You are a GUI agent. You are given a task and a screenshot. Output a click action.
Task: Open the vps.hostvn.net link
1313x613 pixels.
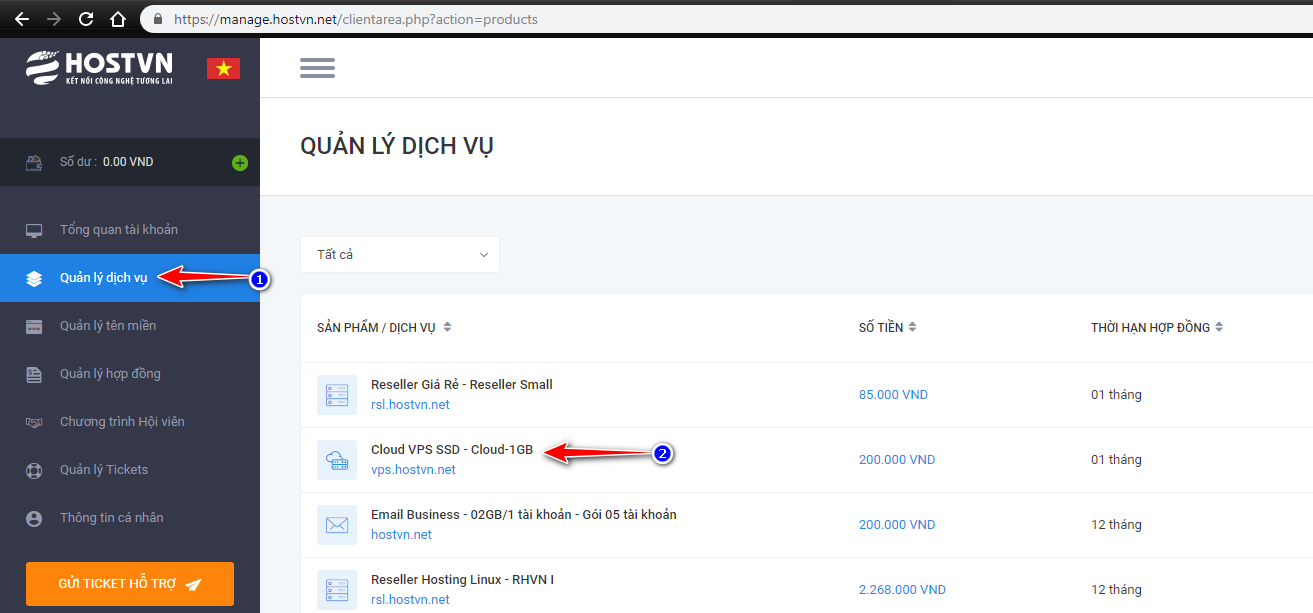(x=413, y=470)
